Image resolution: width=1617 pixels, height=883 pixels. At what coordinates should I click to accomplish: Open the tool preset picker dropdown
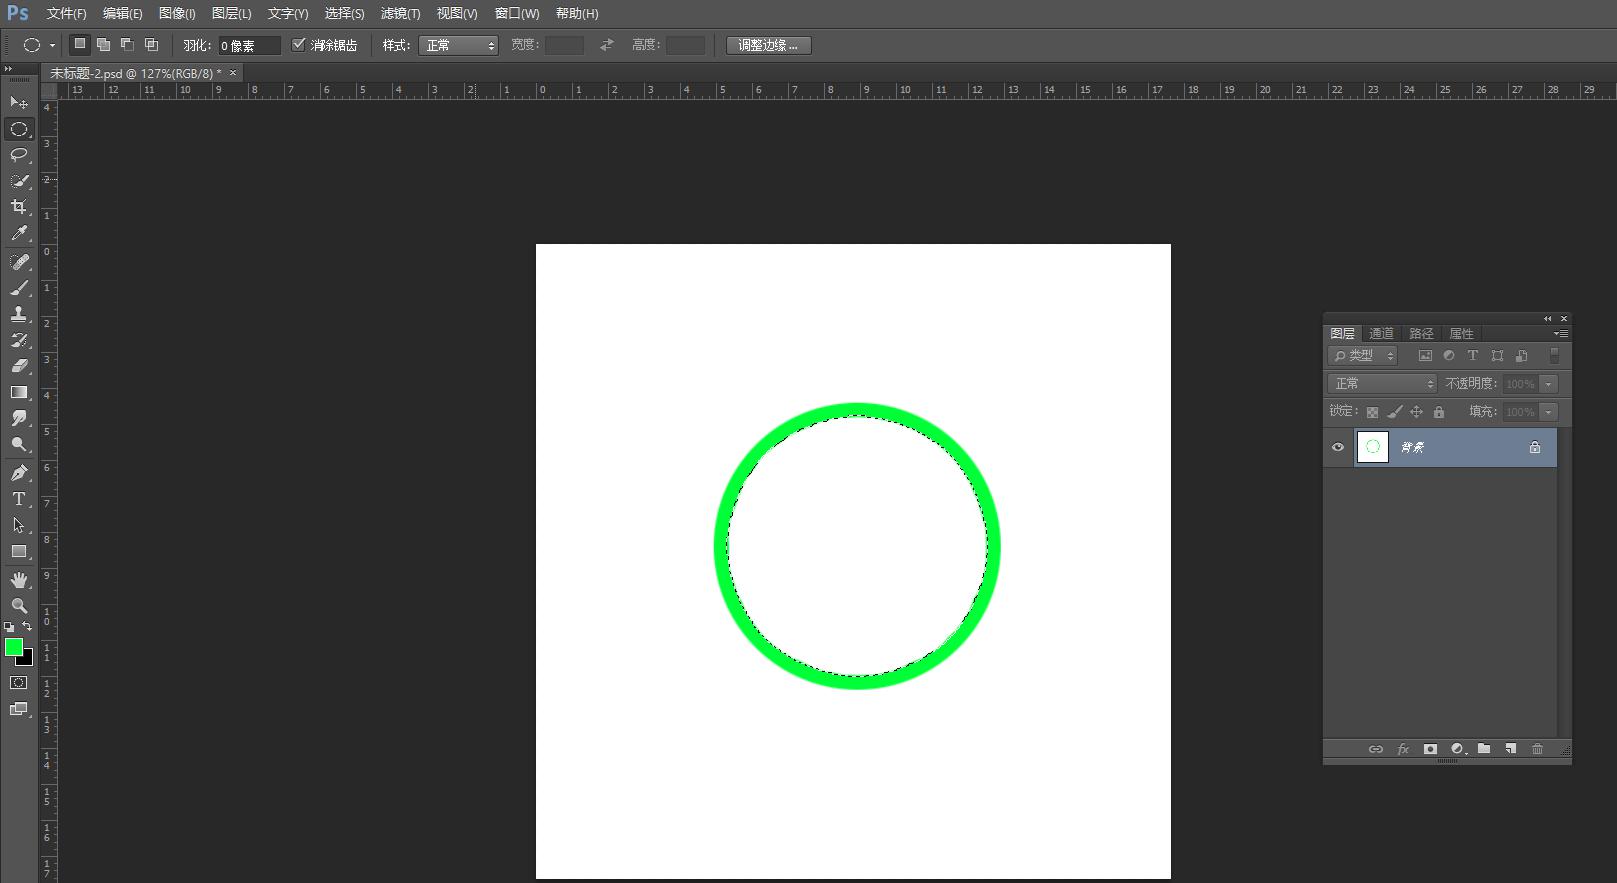pos(52,45)
